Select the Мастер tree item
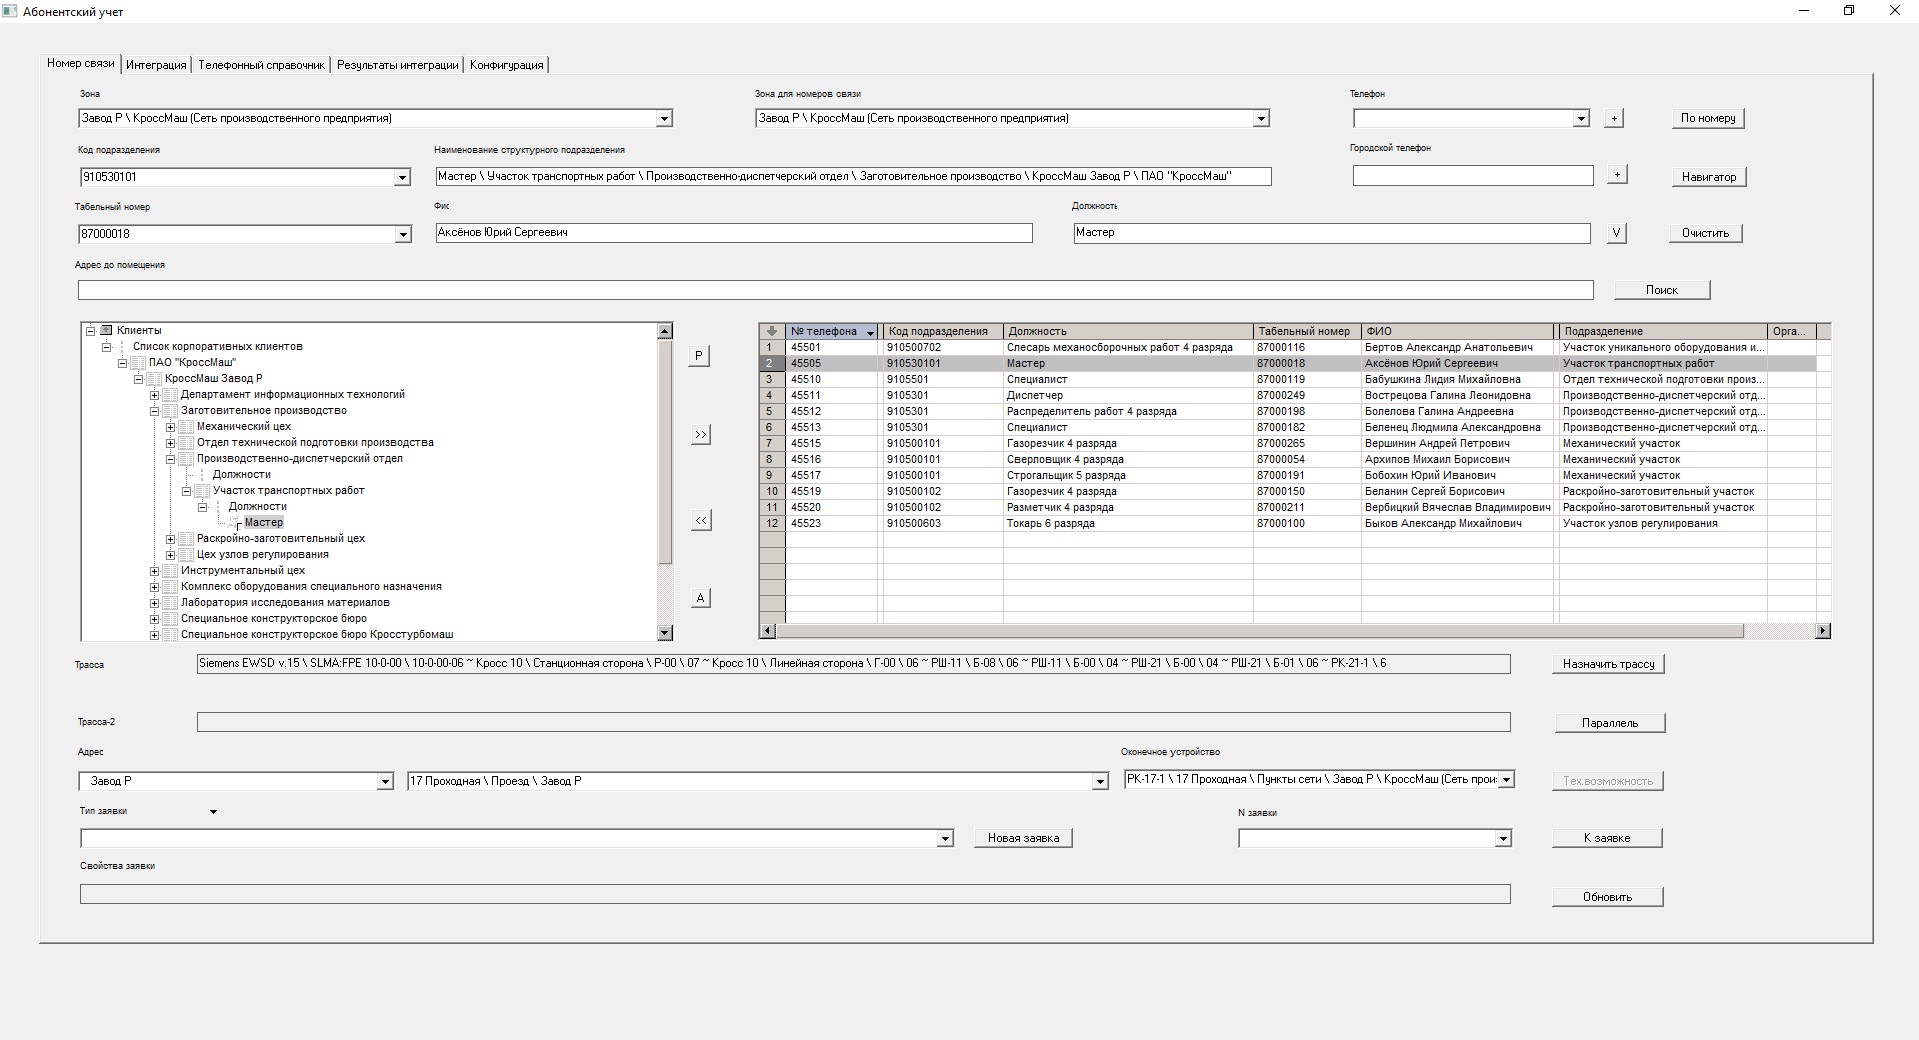1919x1040 pixels. tap(264, 523)
